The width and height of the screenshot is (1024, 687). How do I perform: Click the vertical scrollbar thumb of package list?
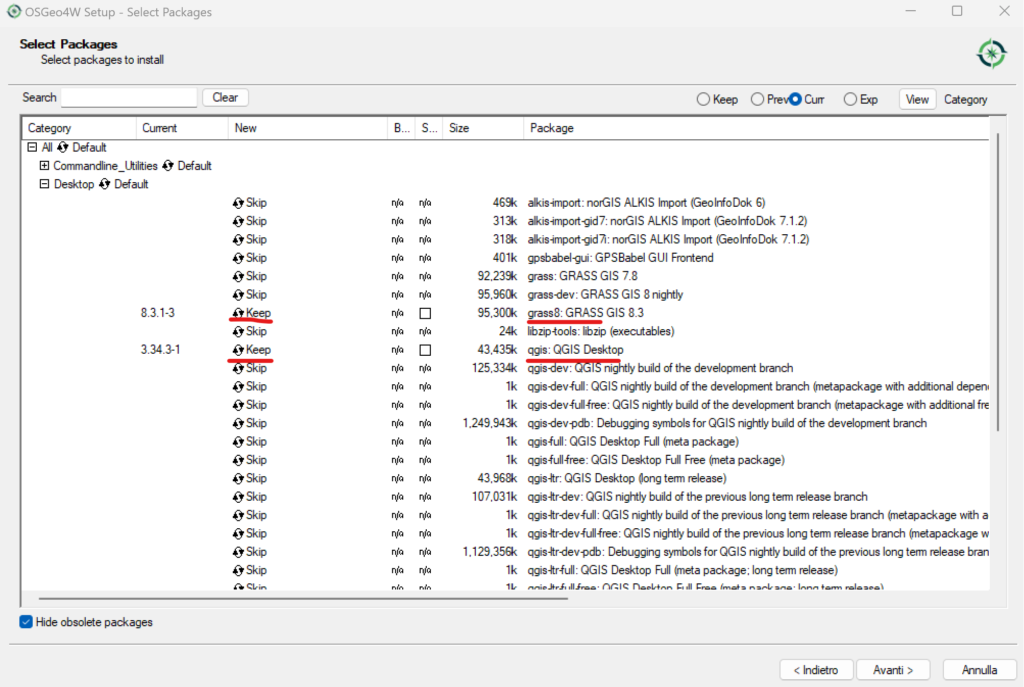pos(997,282)
